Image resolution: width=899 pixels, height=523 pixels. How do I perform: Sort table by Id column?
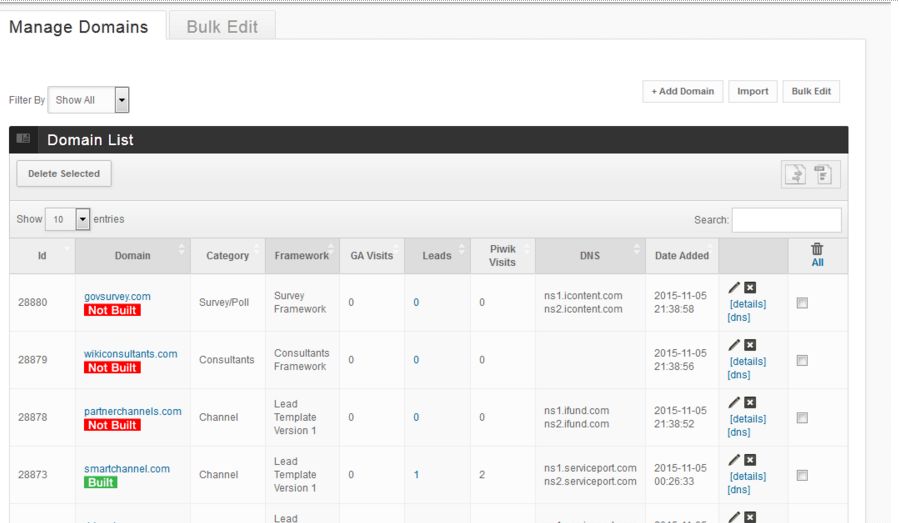pos(42,256)
